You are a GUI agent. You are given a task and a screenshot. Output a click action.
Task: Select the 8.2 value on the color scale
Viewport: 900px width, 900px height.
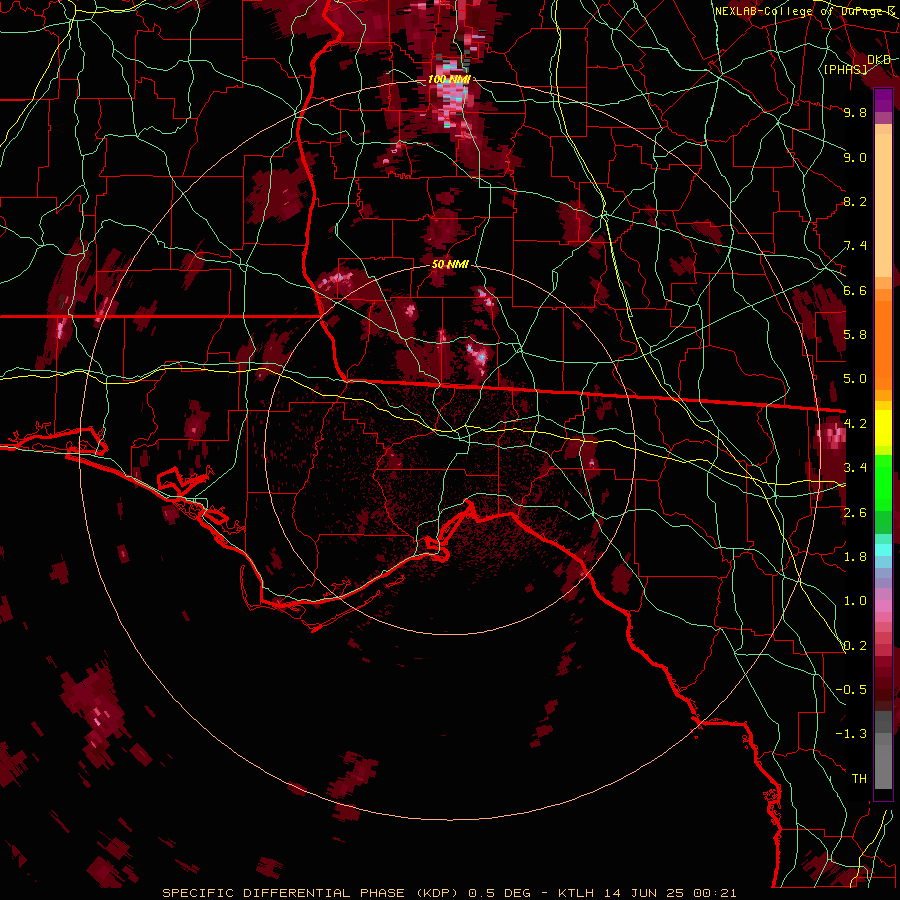pyautogui.click(x=855, y=201)
